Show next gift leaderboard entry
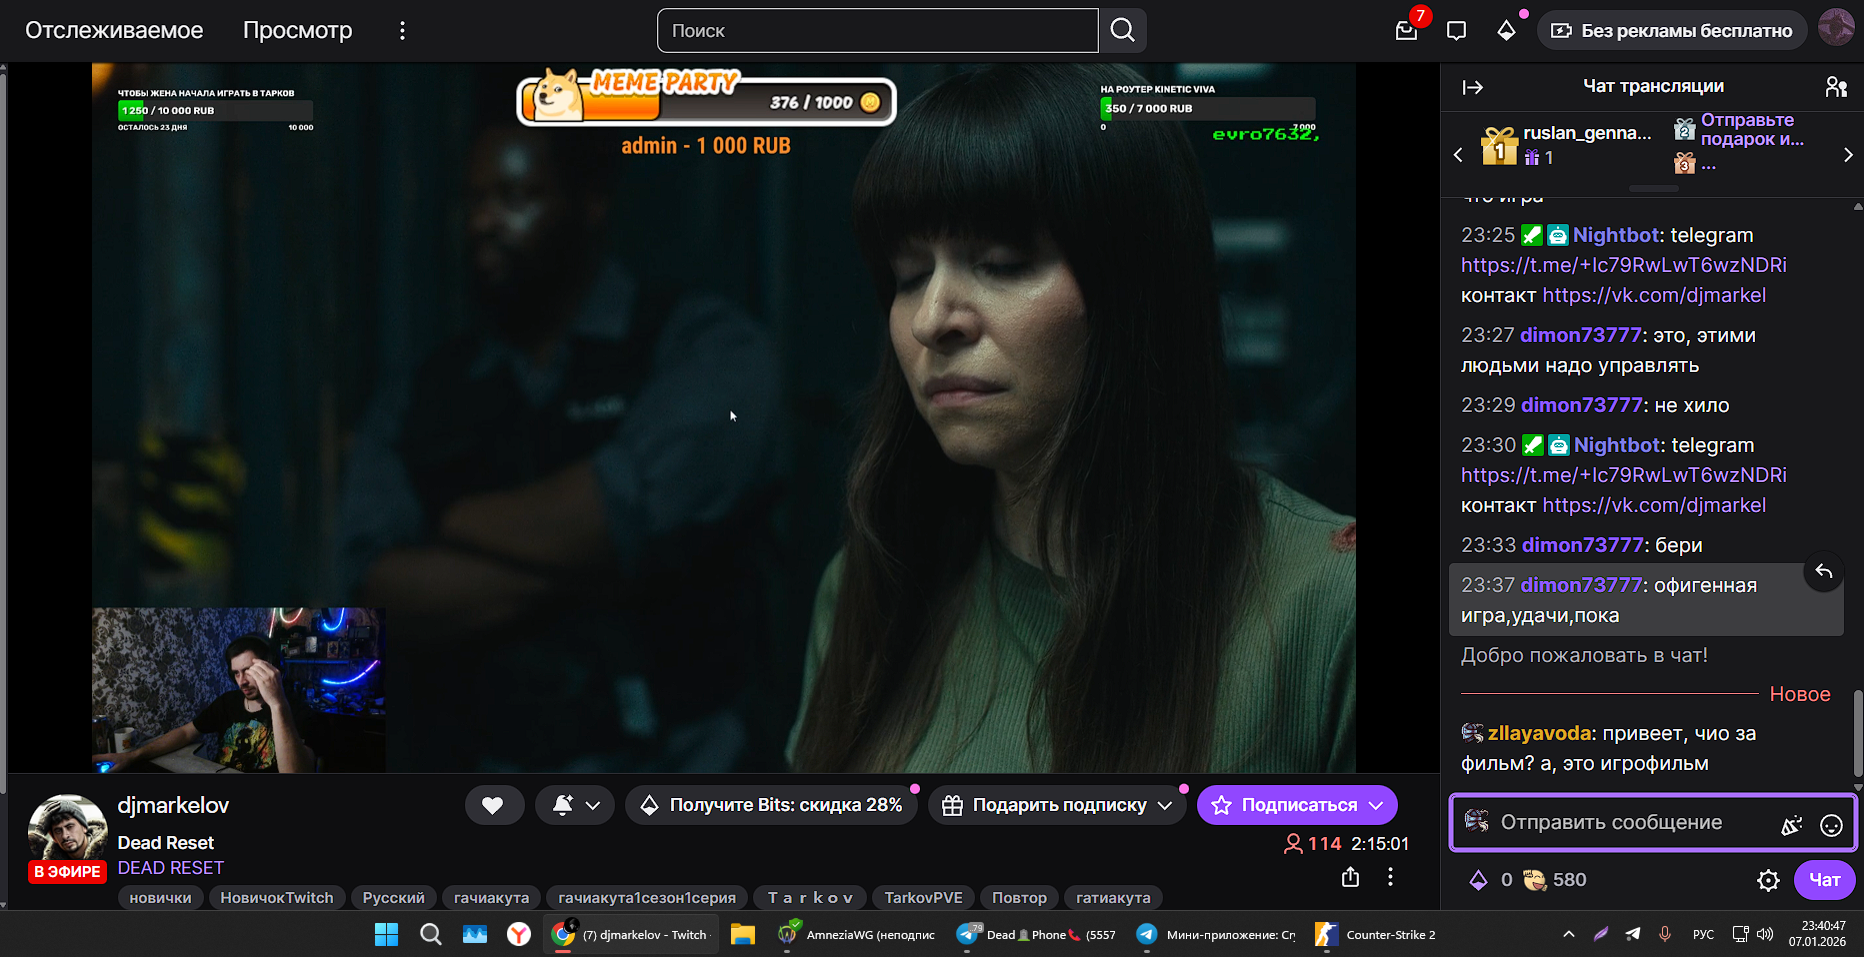Screen dimensions: 1864x957 coord(1848,155)
